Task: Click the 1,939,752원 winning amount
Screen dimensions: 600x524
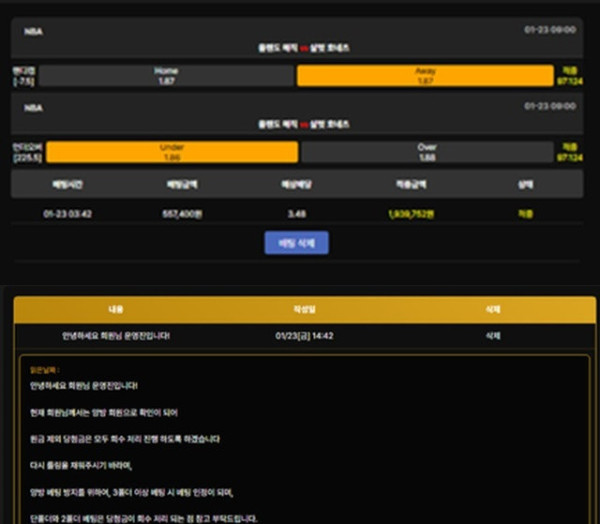Action: pyautogui.click(x=412, y=213)
